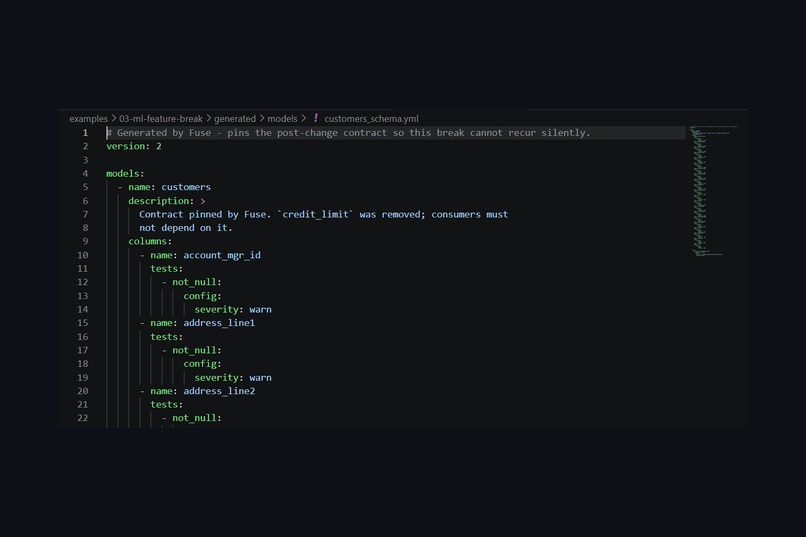806x537 pixels.
Task: Click 'severity: warn' on line 19
Action: tap(233, 377)
